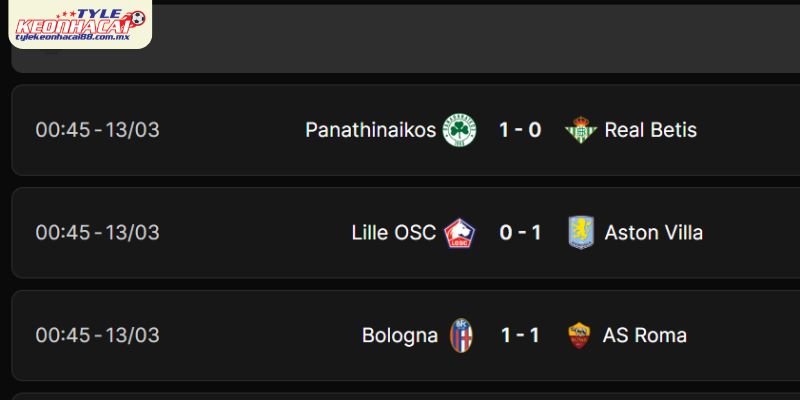The height and width of the screenshot is (400, 800).
Task: Open the Lille OSC team name
Action: [x=394, y=233]
